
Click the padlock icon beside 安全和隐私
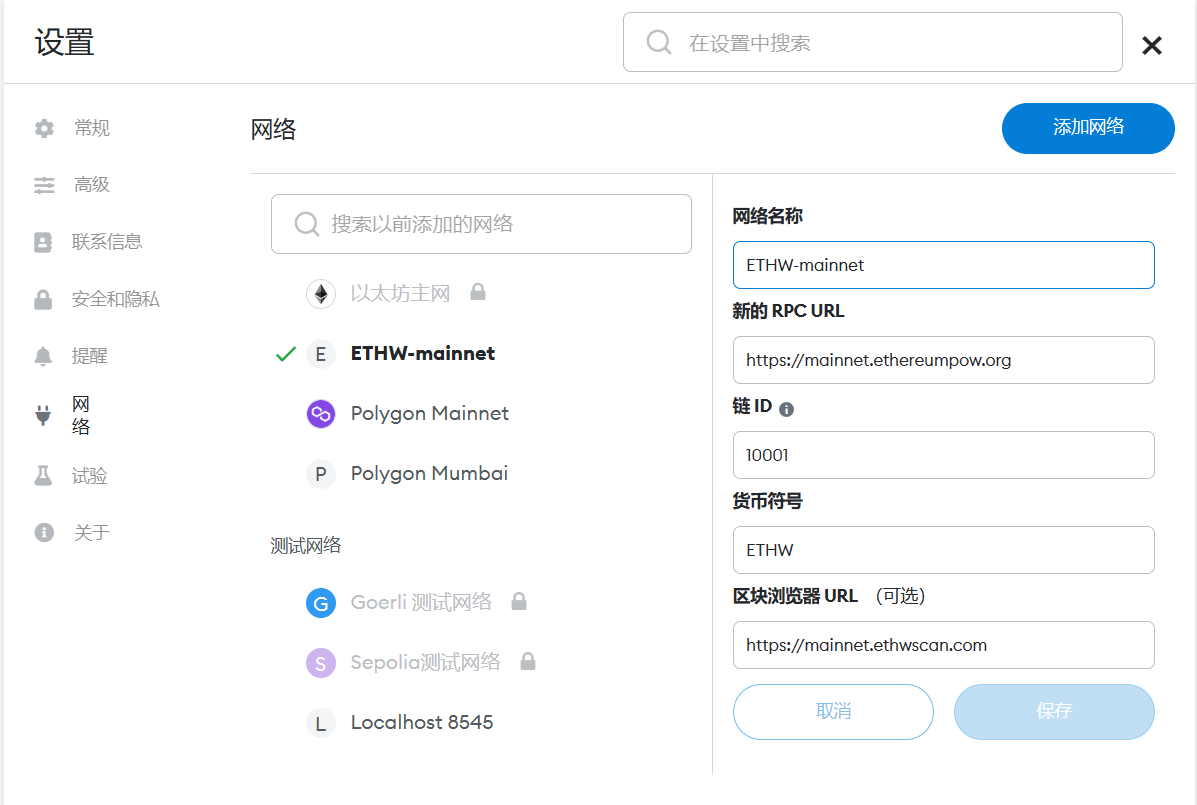click(x=44, y=299)
